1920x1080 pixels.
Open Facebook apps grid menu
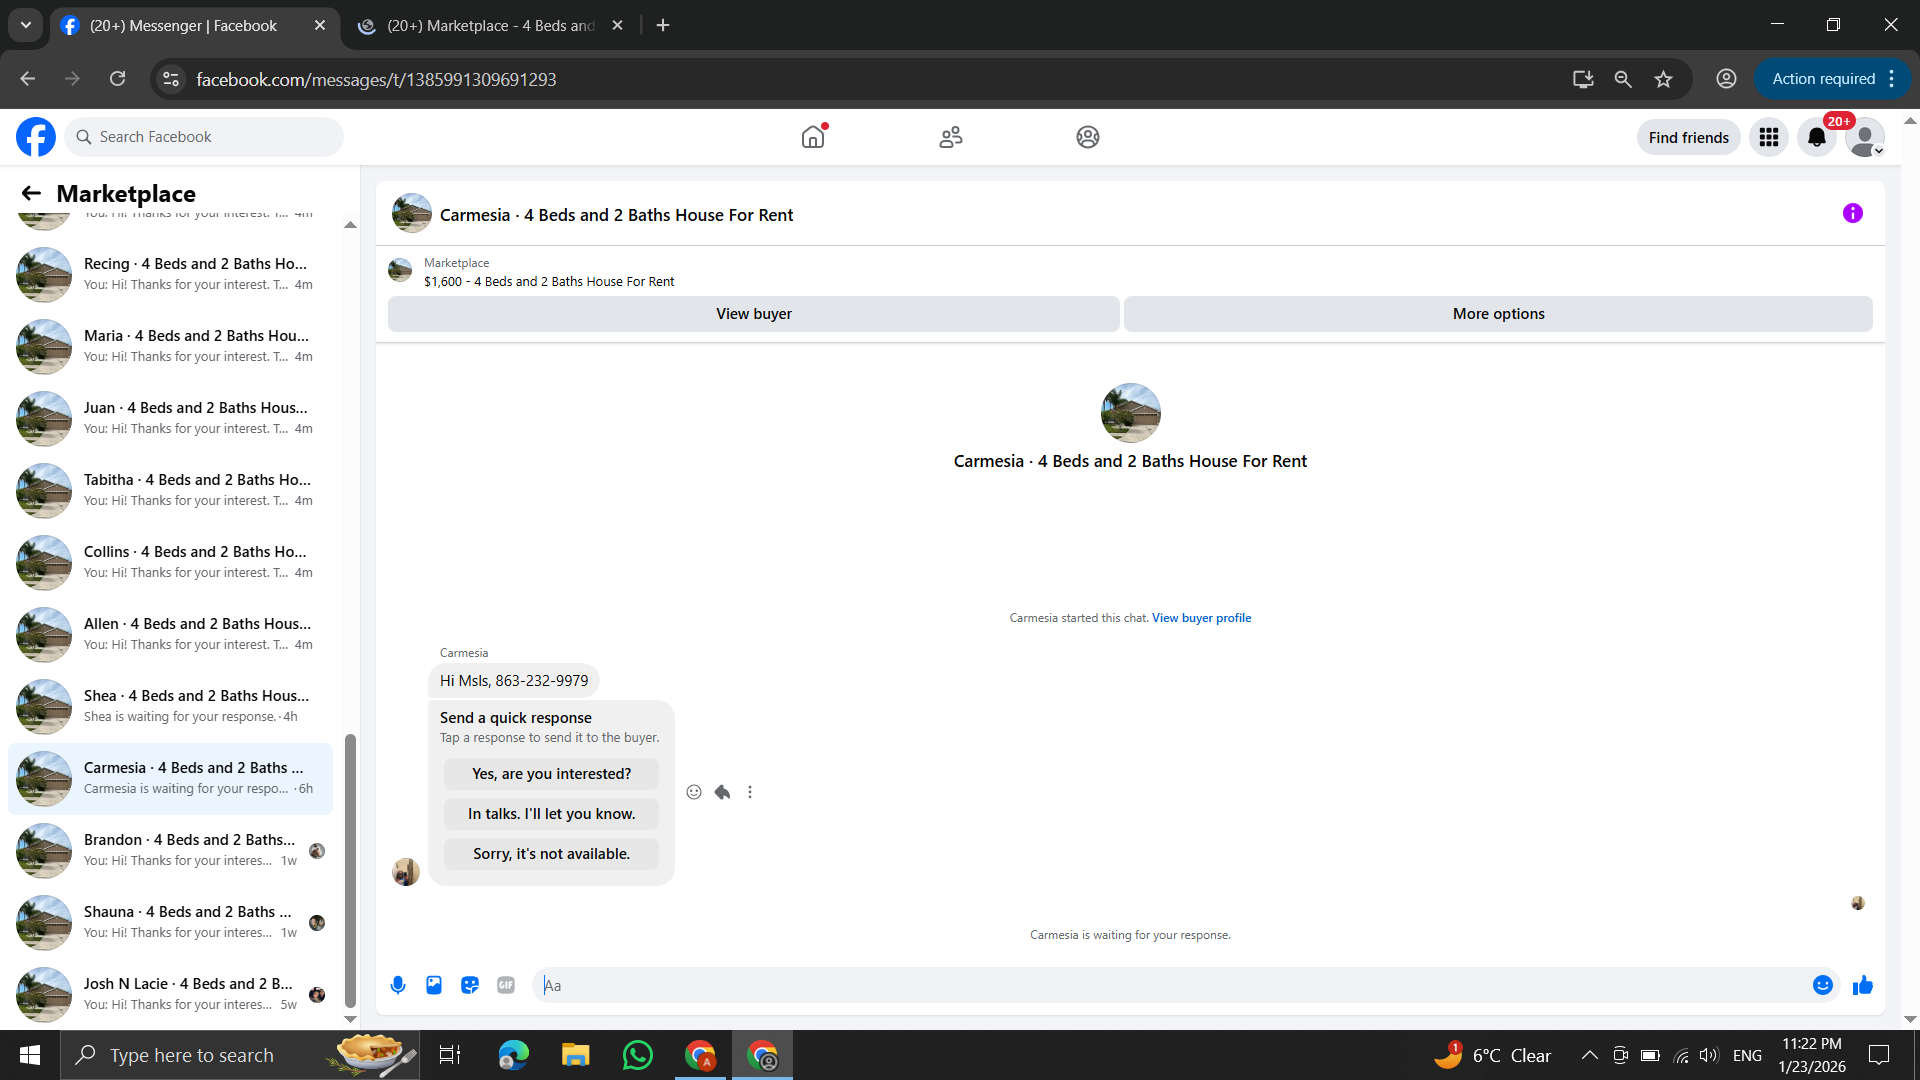pyautogui.click(x=1768, y=137)
